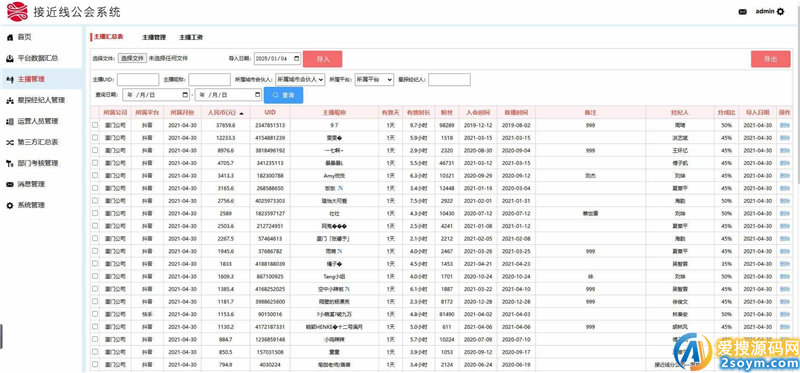Open the 所属平台 dropdown

point(374,80)
